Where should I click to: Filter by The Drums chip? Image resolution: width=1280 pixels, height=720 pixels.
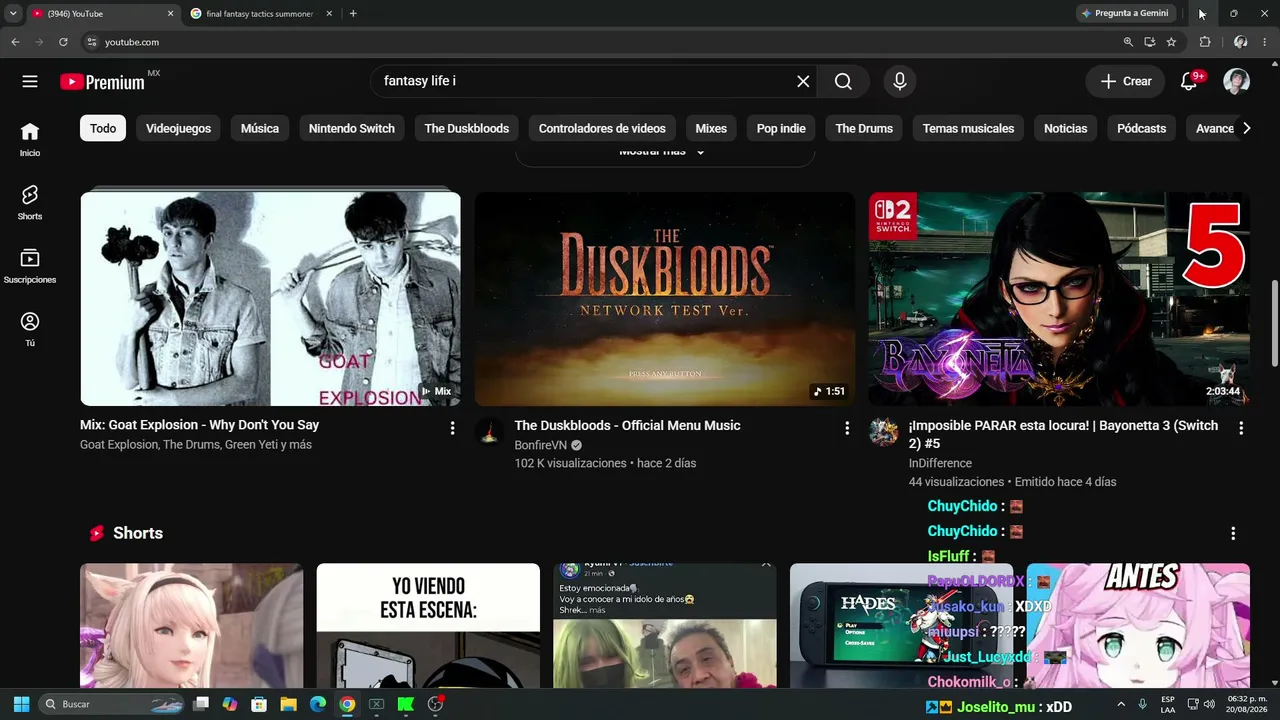[864, 128]
